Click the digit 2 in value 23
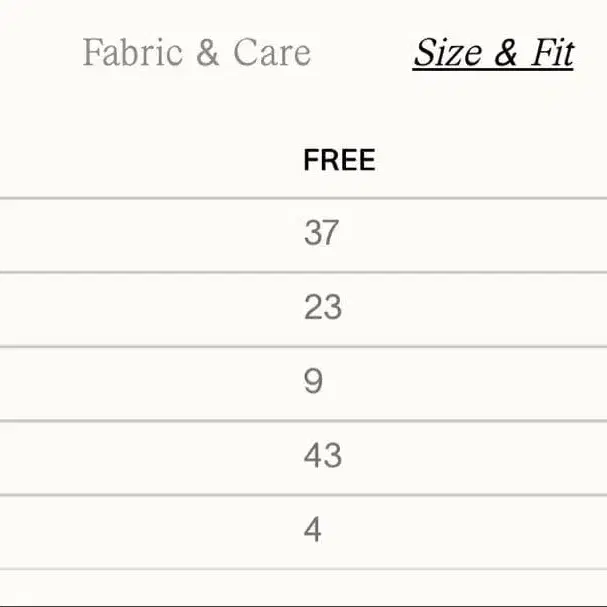The height and width of the screenshot is (607, 607). click(x=313, y=307)
